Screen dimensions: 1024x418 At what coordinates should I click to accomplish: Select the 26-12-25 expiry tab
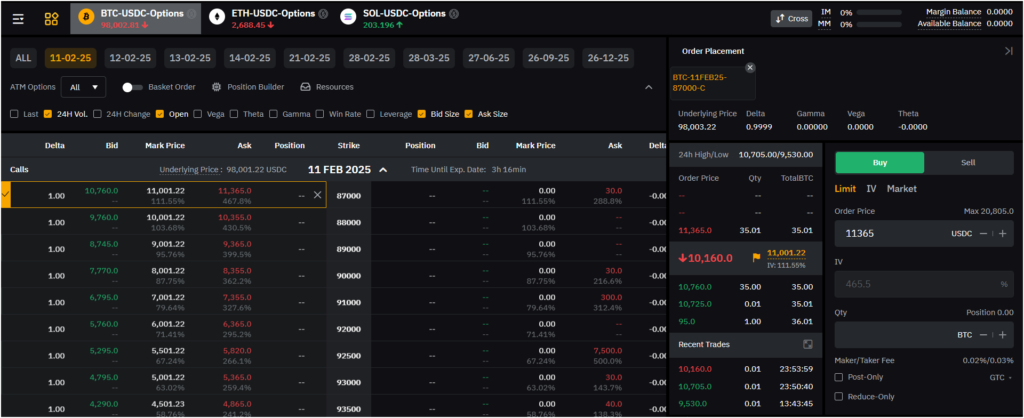[608, 58]
